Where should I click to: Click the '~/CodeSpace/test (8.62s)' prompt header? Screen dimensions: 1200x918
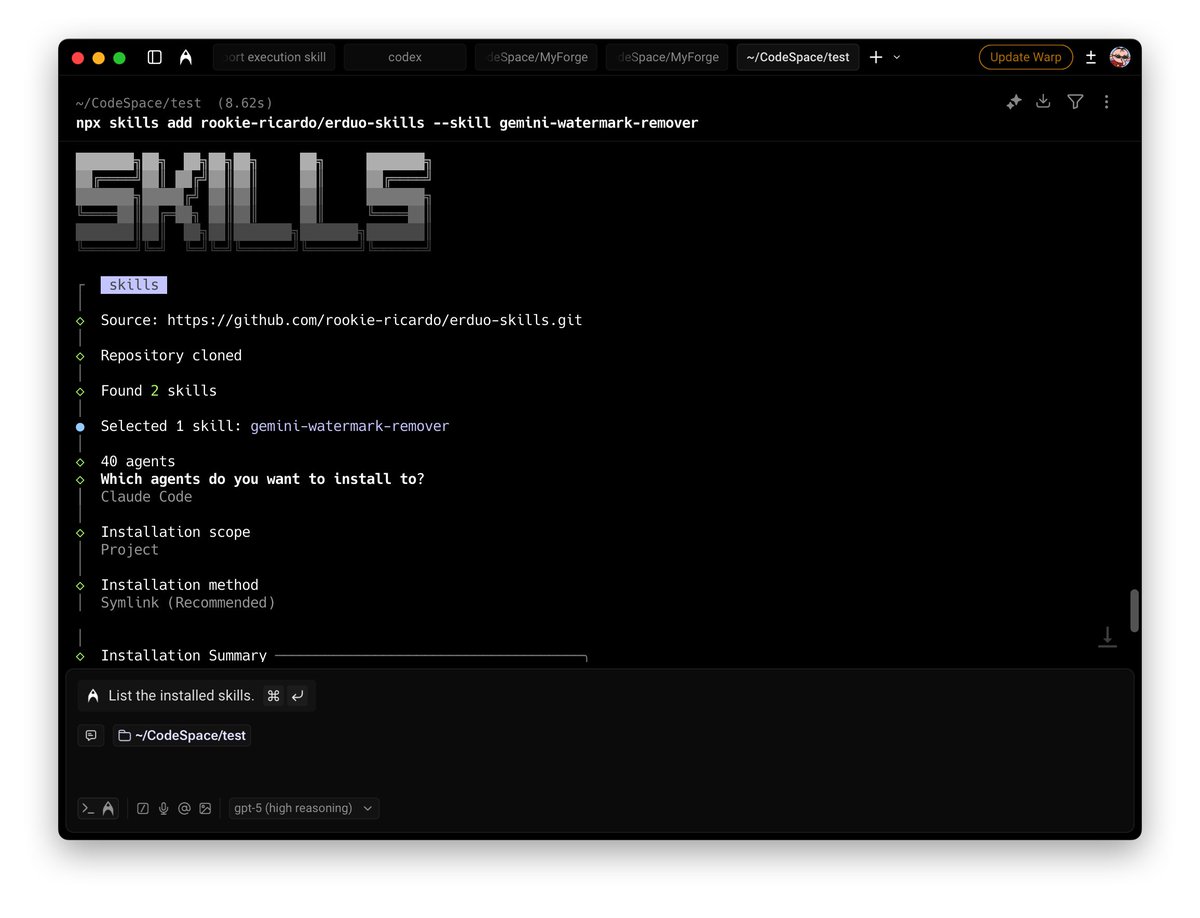point(174,103)
